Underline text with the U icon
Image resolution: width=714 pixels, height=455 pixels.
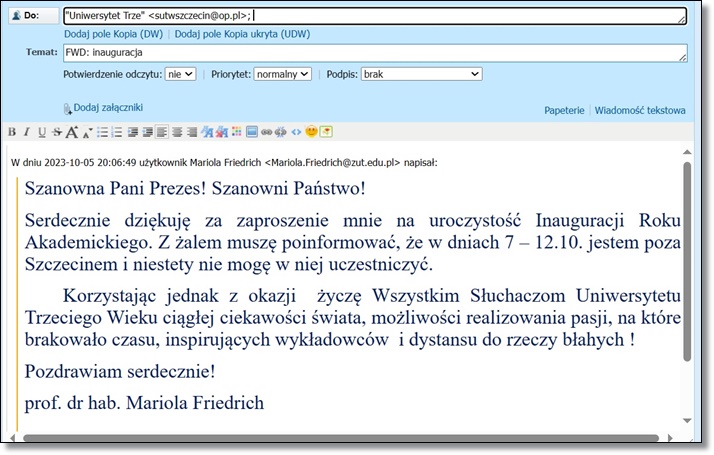coord(42,132)
